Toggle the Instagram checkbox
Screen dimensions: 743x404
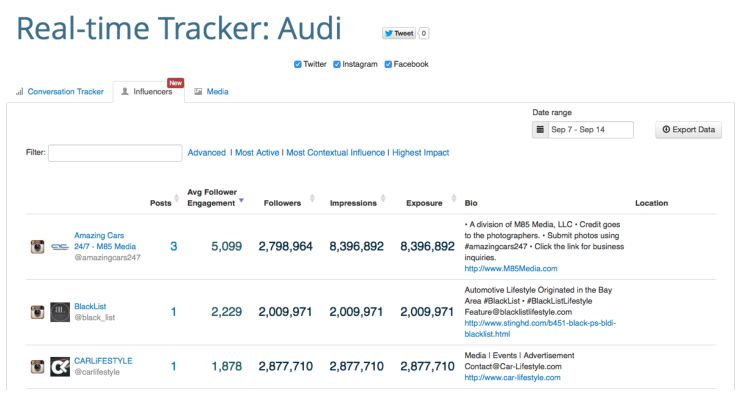point(337,64)
